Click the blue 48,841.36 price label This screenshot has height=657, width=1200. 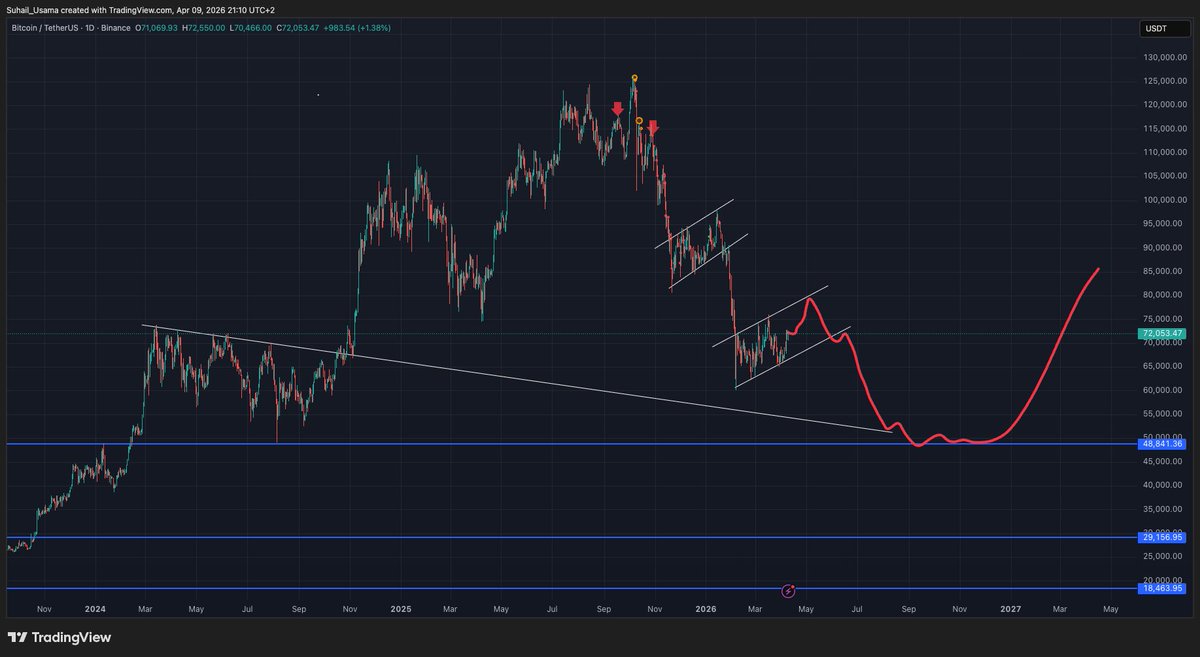[x=1160, y=443]
